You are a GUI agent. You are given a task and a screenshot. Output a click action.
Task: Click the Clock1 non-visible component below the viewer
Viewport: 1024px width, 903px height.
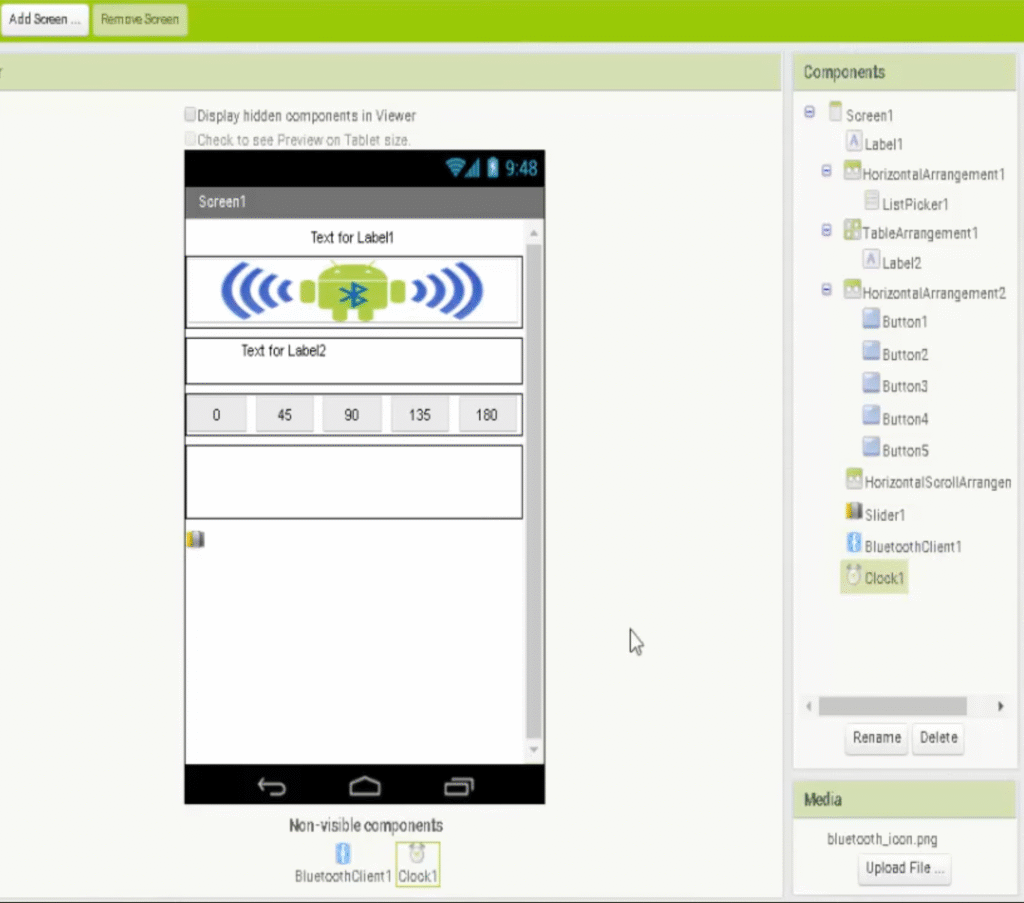[x=417, y=854]
